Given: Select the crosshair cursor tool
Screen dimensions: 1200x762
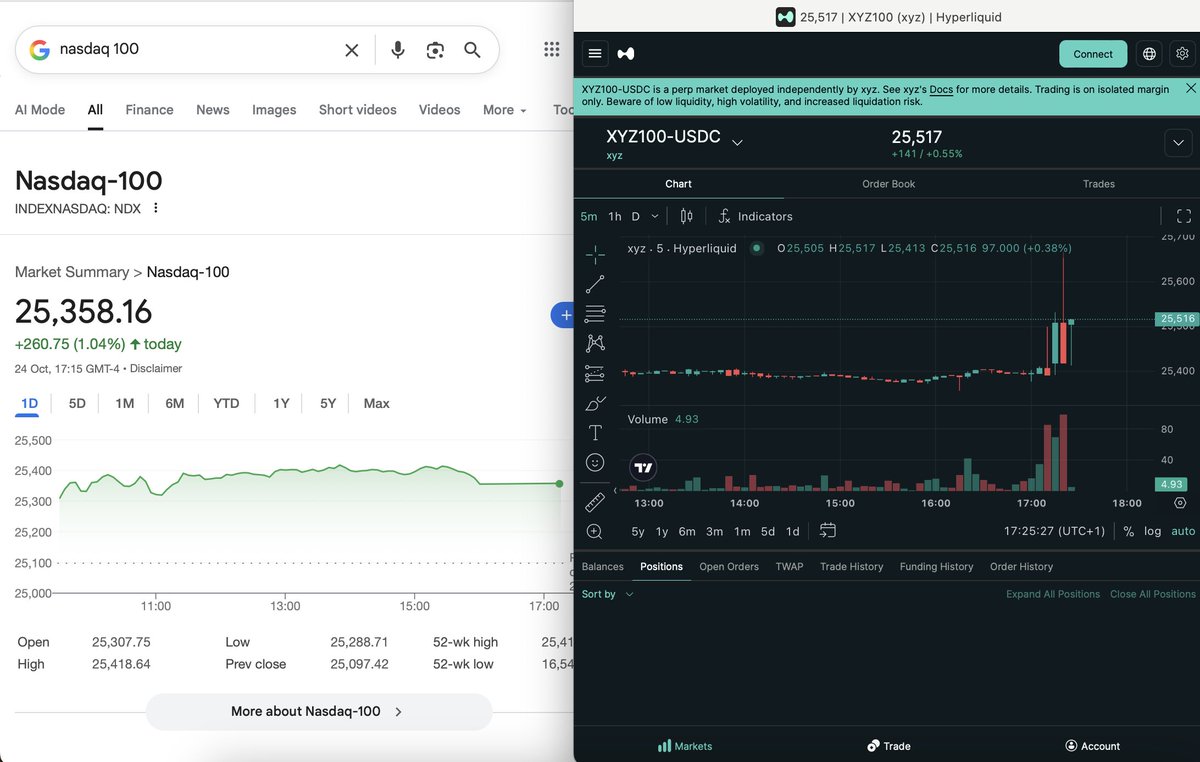Looking at the screenshot, I should coord(595,254).
